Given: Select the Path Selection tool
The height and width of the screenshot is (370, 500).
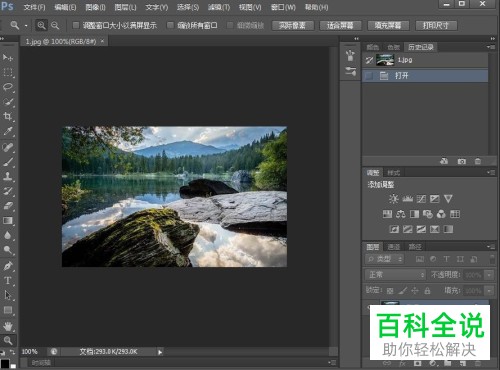Looking at the screenshot, I should tap(7, 295).
